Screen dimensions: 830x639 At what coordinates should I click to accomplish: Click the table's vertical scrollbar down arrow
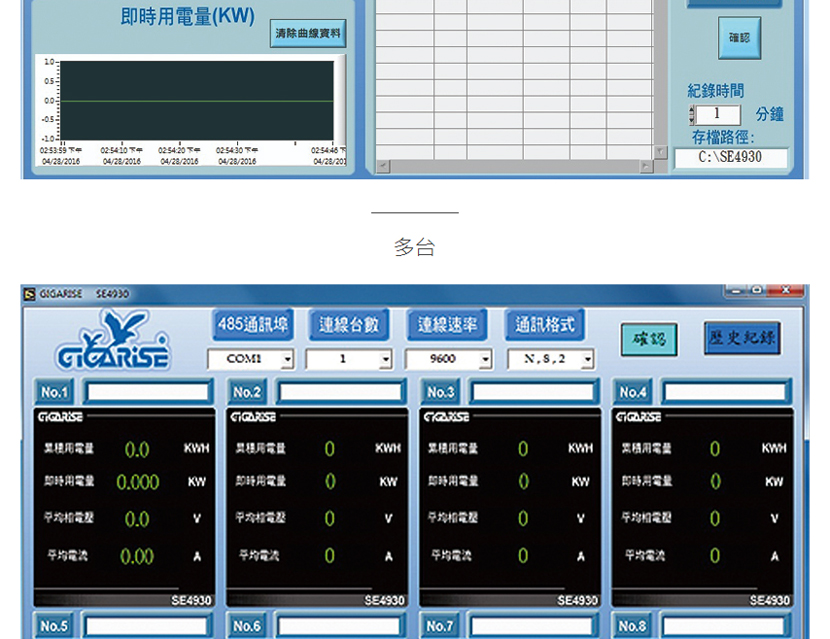(661, 152)
